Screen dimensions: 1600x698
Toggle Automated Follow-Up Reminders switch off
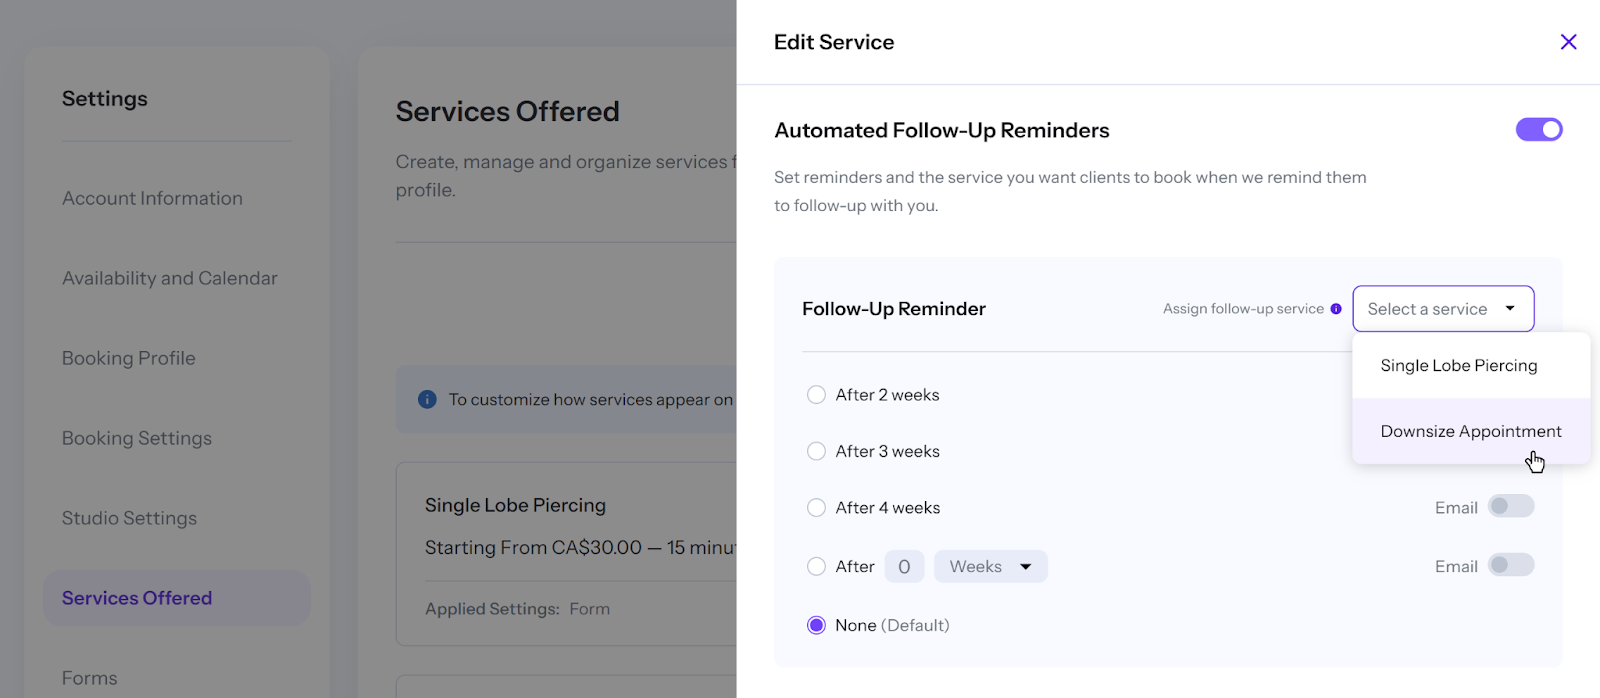1539,130
